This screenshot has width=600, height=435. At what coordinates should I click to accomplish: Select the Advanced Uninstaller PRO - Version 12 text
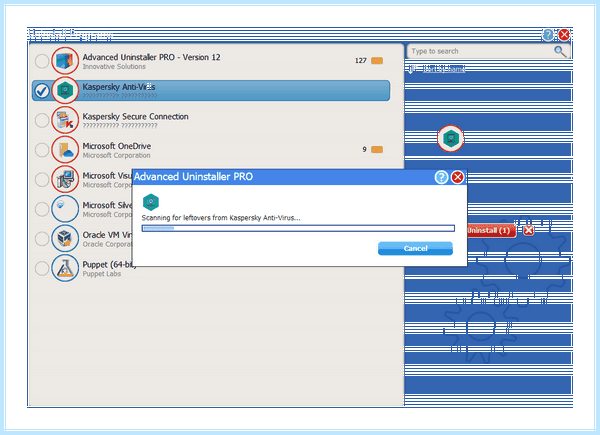tap(152, 57)
